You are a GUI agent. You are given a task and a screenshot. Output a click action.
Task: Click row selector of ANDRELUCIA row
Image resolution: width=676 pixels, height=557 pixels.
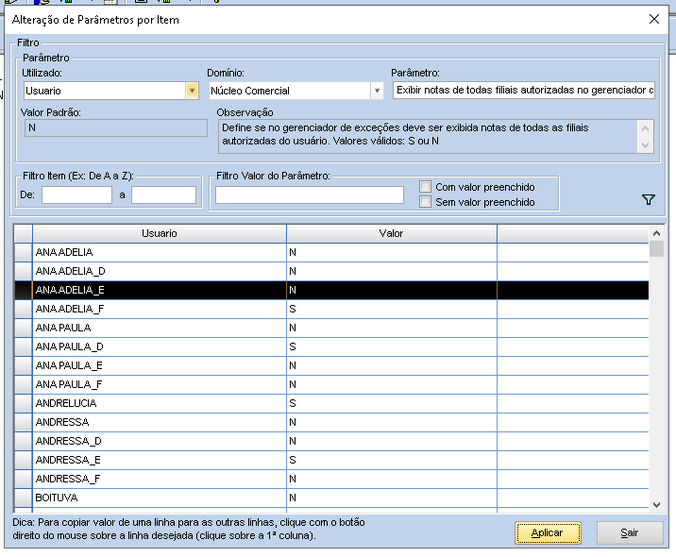(23, 404)
